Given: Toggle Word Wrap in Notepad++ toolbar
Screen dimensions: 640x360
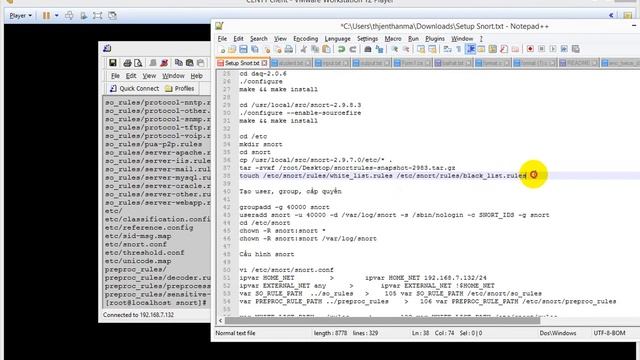Looking at the screenshot, I should click(448, 49).
